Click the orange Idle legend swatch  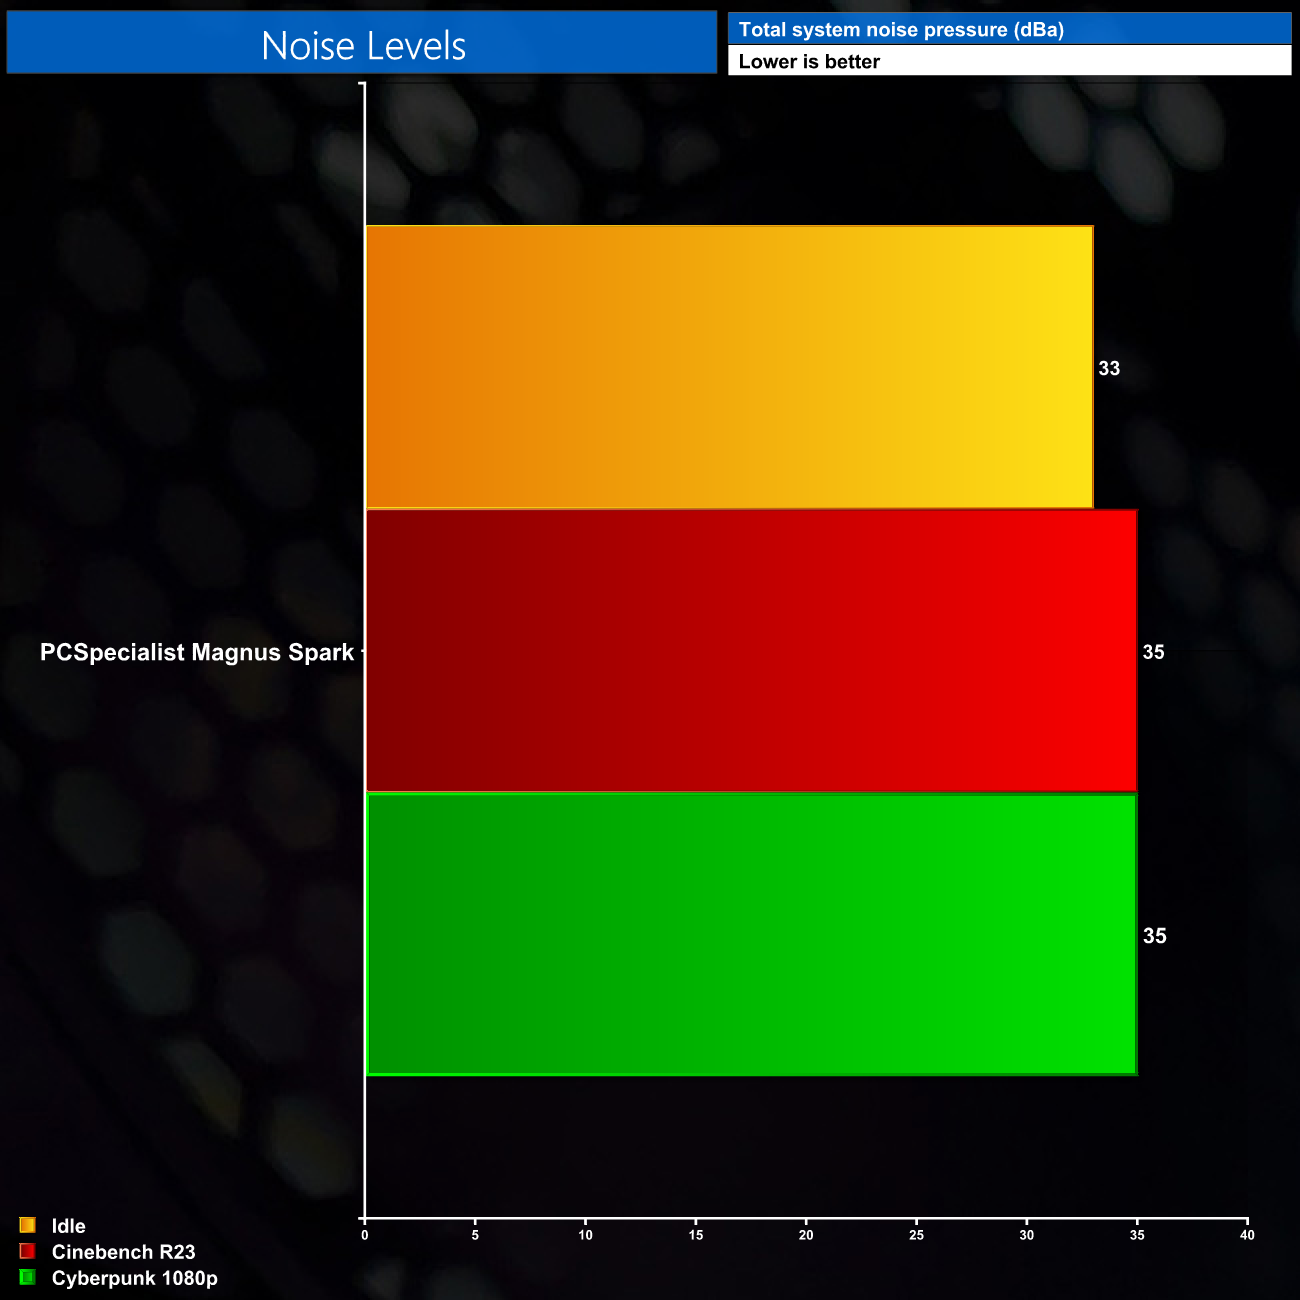(x=27, y=1225)
